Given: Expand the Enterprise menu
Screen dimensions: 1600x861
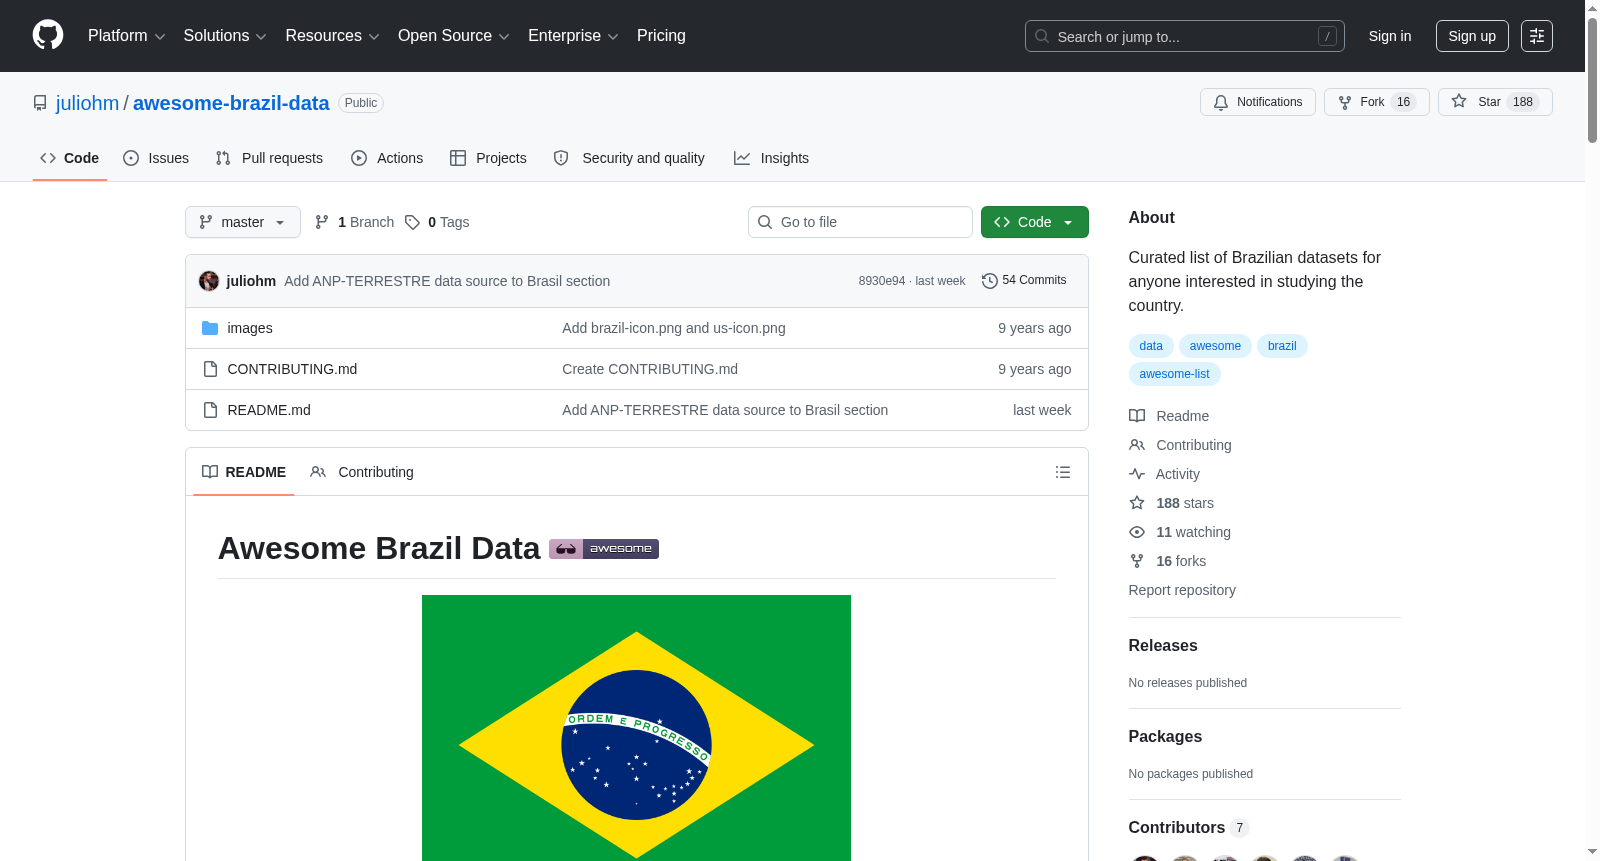Looking at the screenshot, I should (573, 36).
